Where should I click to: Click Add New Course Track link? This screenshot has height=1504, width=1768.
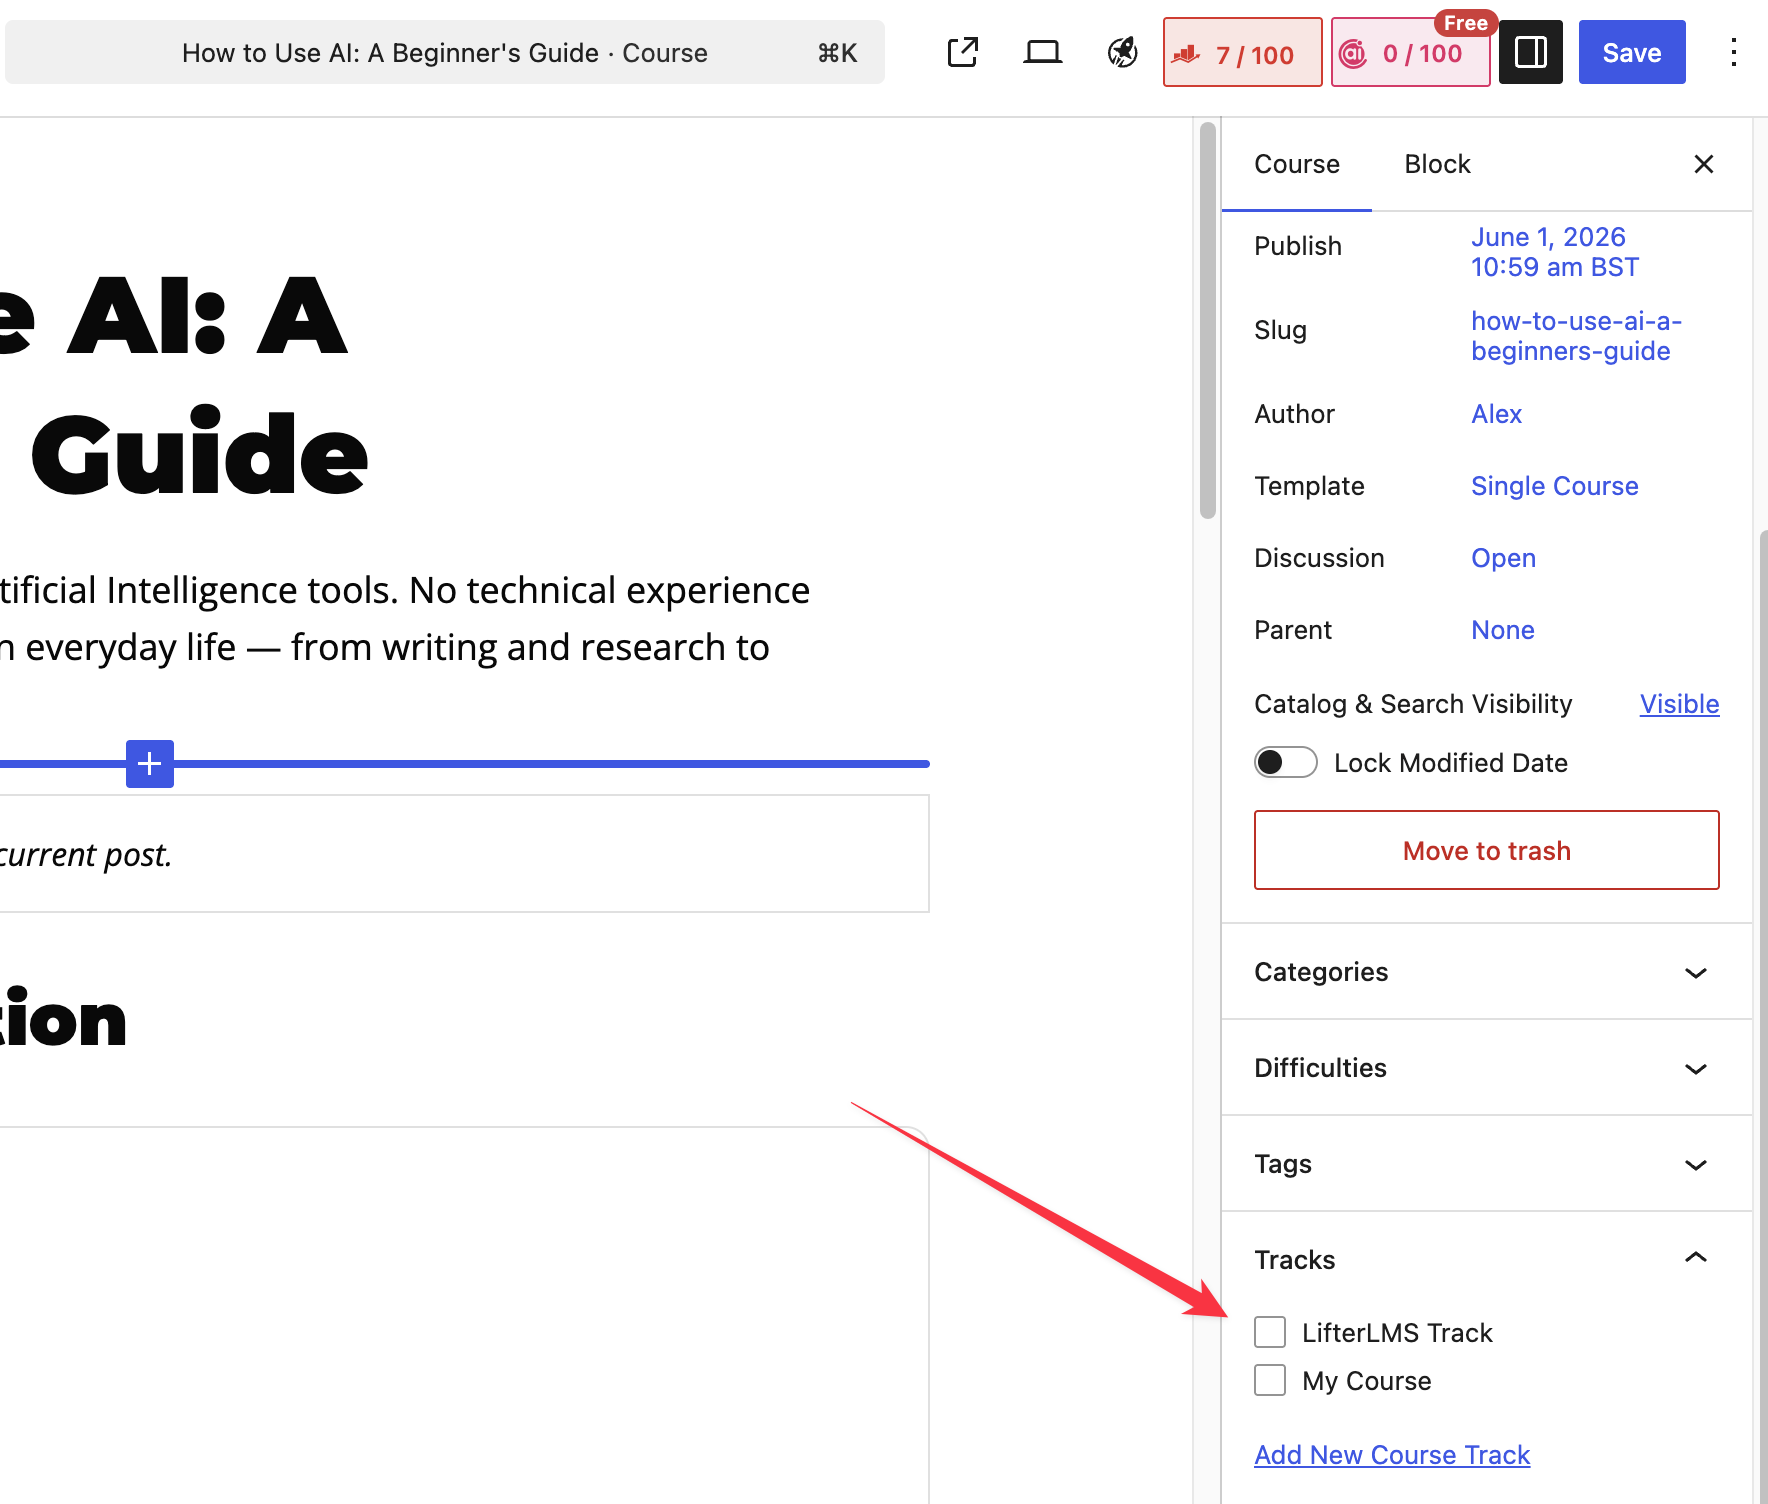click(x=1392, y=1455)
